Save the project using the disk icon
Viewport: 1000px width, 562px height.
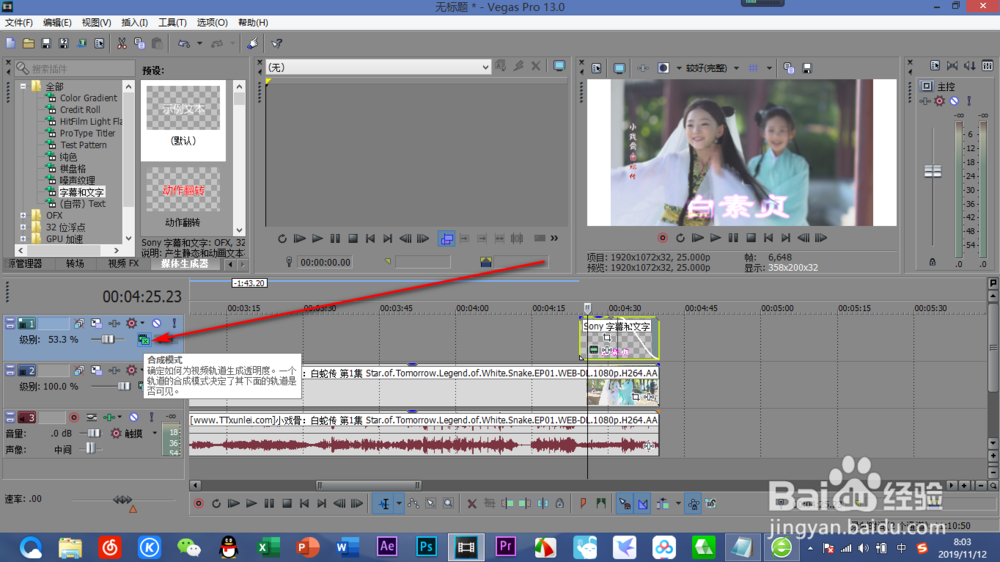[46, 43]
